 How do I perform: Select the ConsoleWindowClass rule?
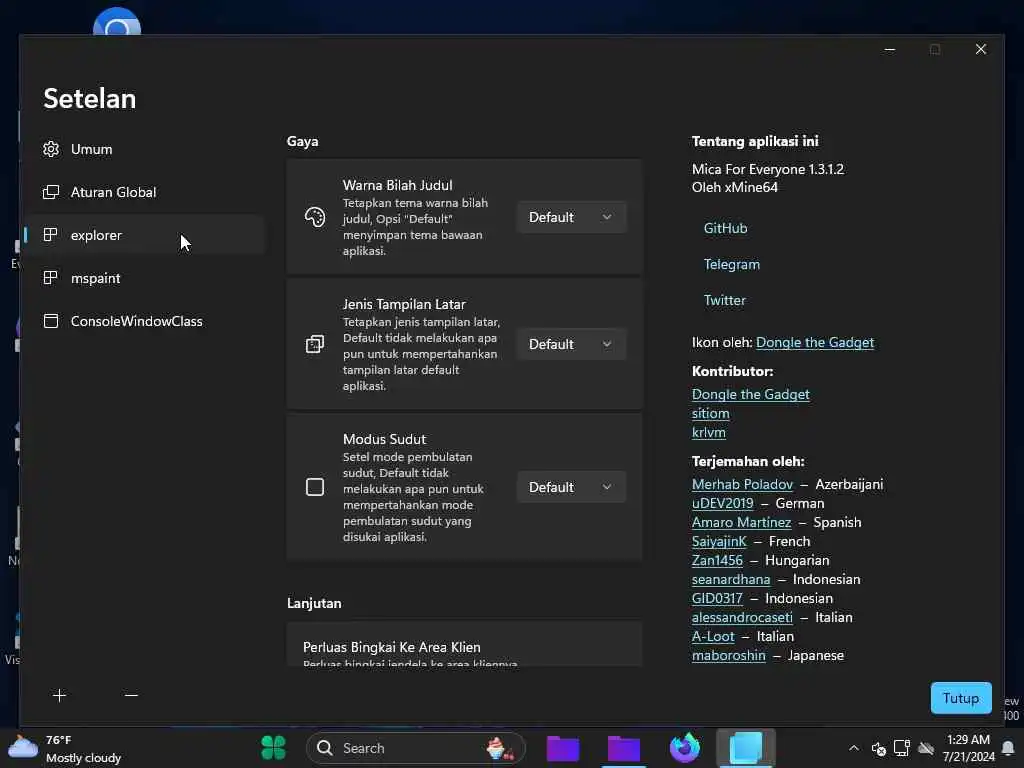coord(145,321)
